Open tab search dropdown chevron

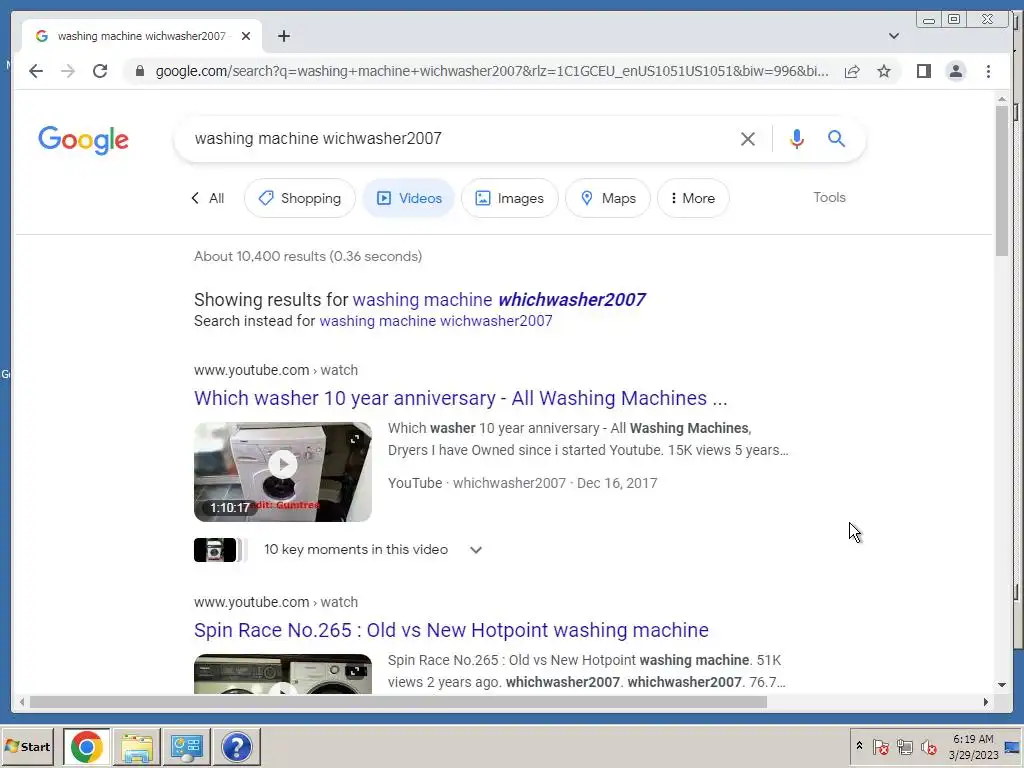[894, 36]
